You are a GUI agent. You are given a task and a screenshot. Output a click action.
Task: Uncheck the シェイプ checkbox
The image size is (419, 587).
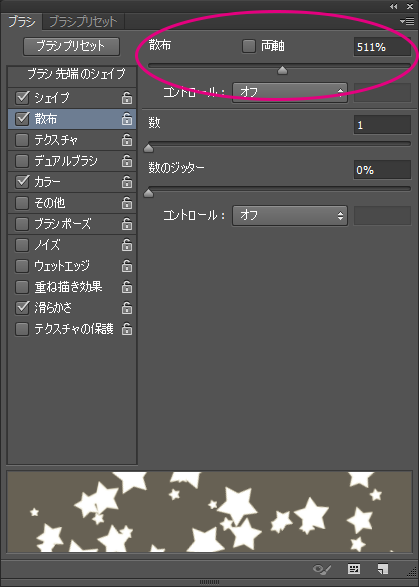pyautogui.click(x=22, y=98)
